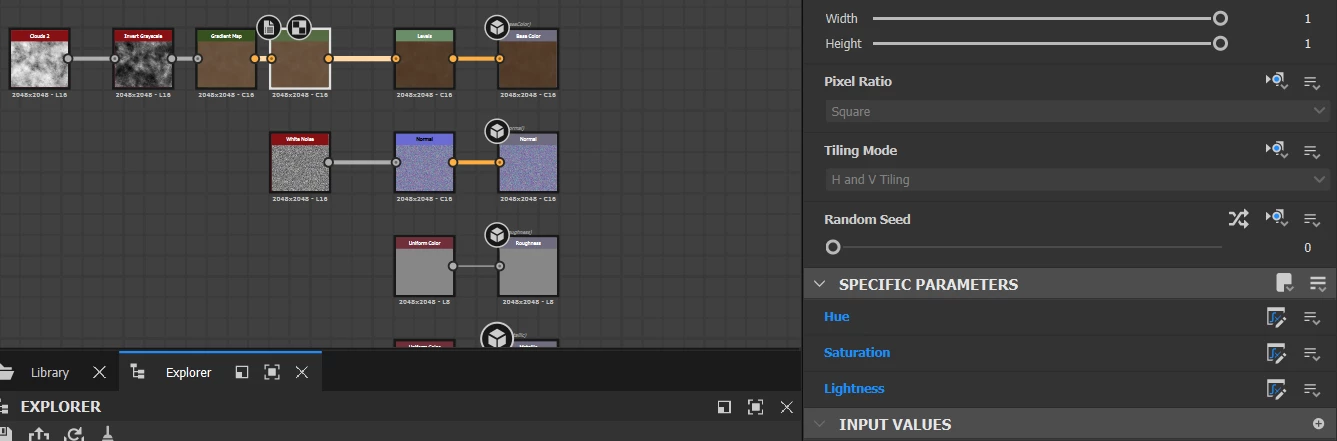Click the Random Seed value field
The width and height of the screenshot is (1337, 441).
point(1307,248)
